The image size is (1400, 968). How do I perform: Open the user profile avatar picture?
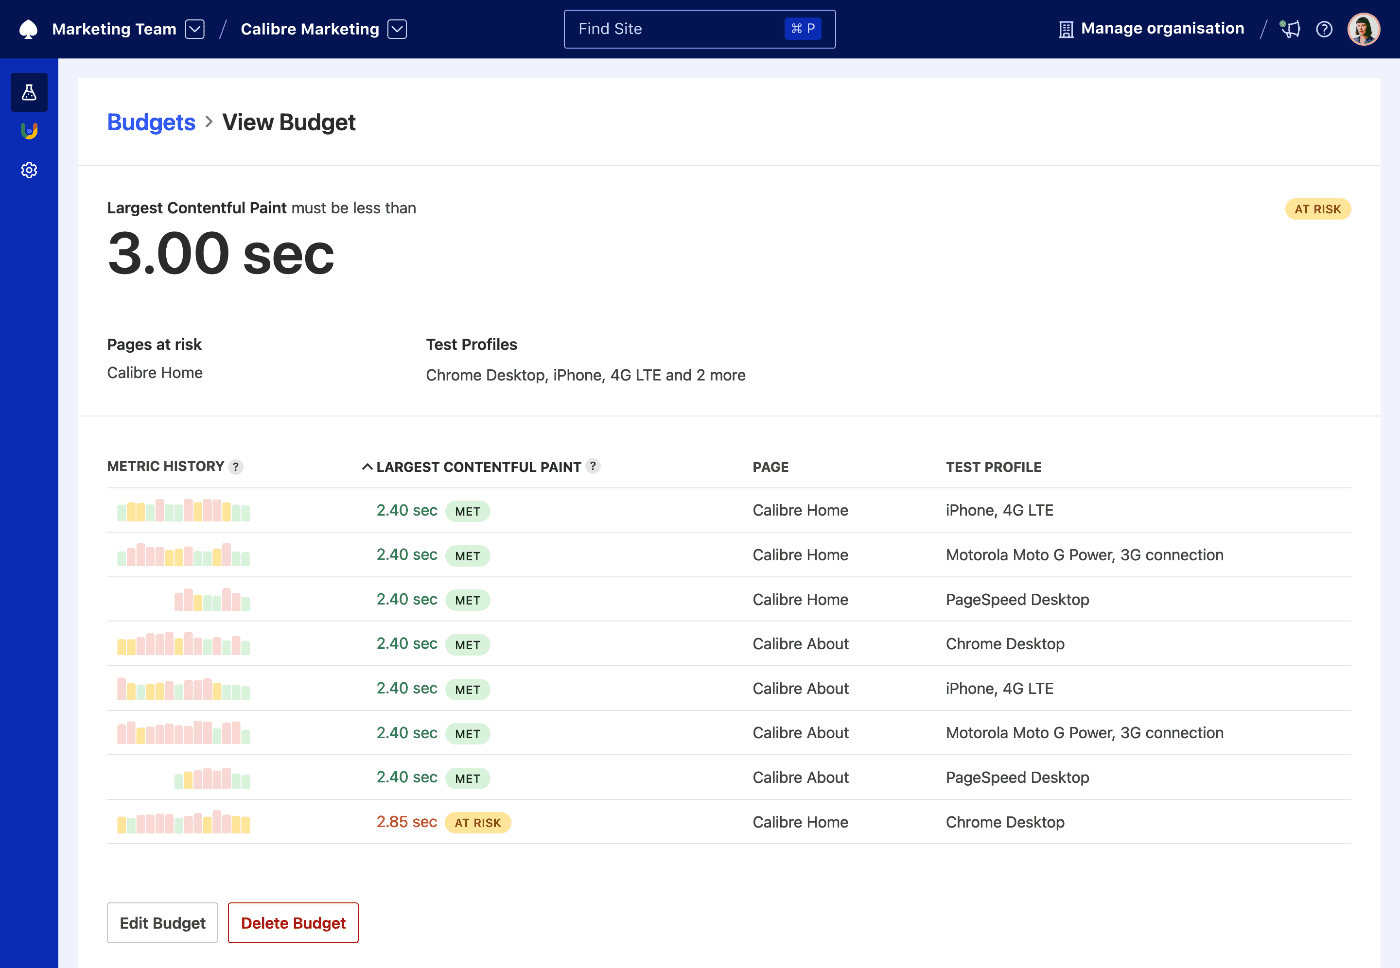point(1363,28)
